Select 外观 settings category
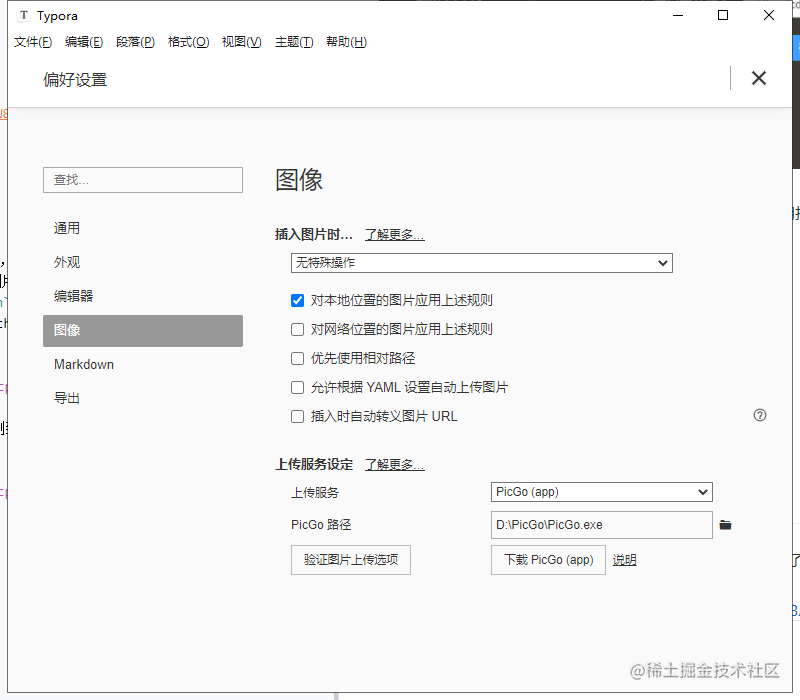 pyautogui.click(x=143, y=262)
